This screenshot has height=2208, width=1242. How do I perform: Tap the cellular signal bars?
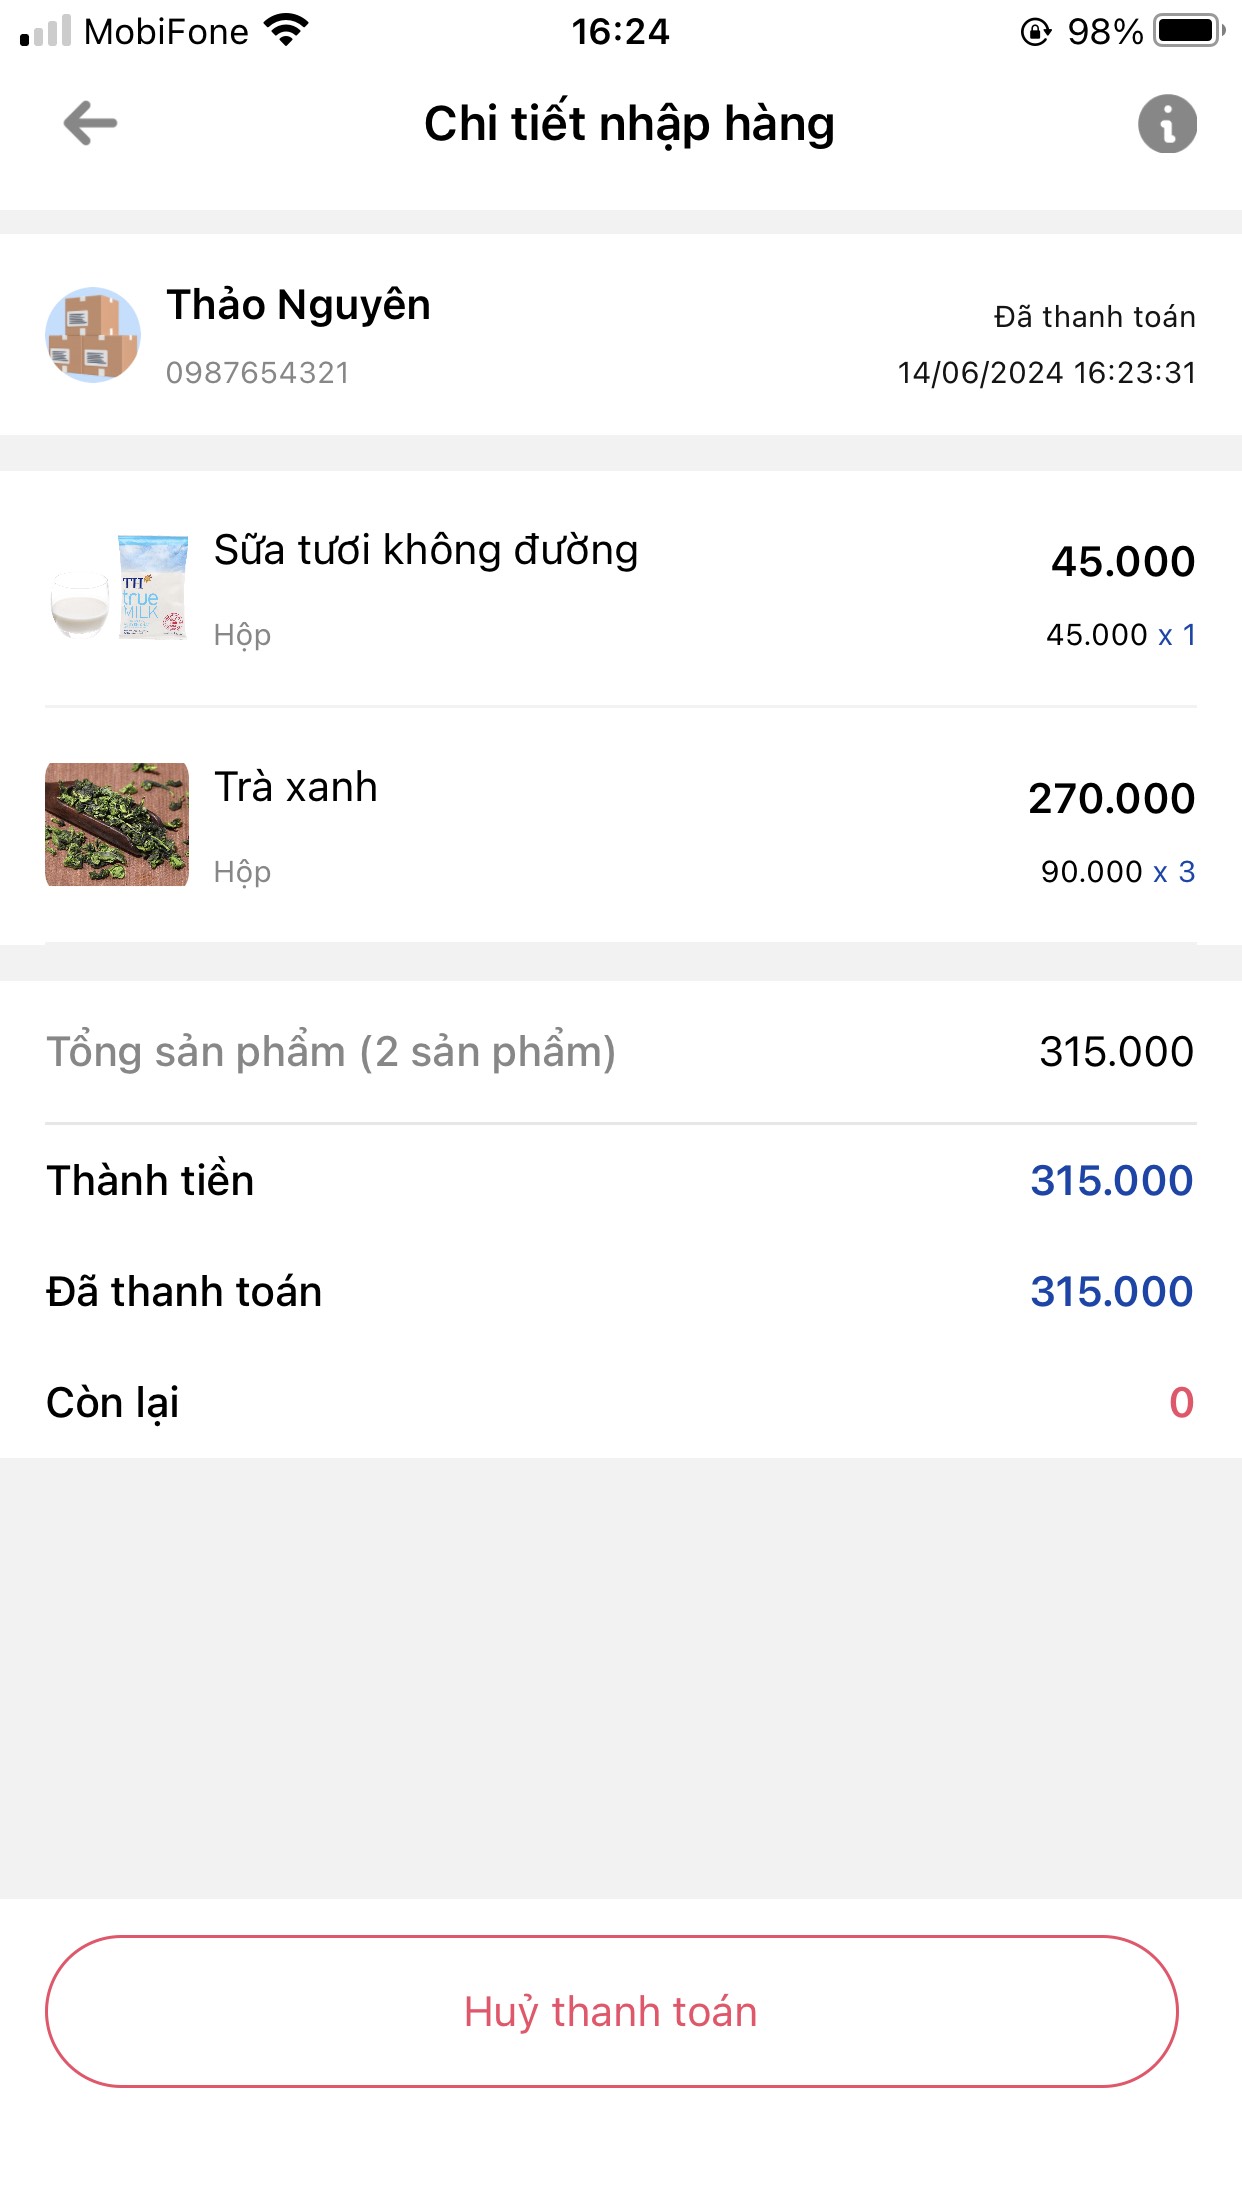45,31
